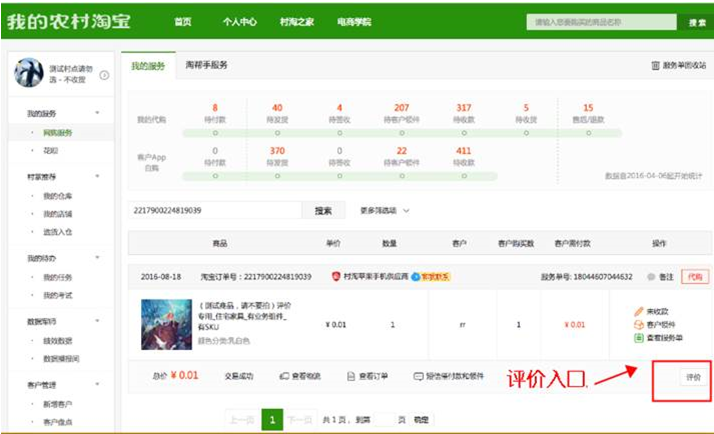Go to 首页 in top navigation
Viewport: 714px width, 434px height.
pyautogui.click(x=183, y=22)
